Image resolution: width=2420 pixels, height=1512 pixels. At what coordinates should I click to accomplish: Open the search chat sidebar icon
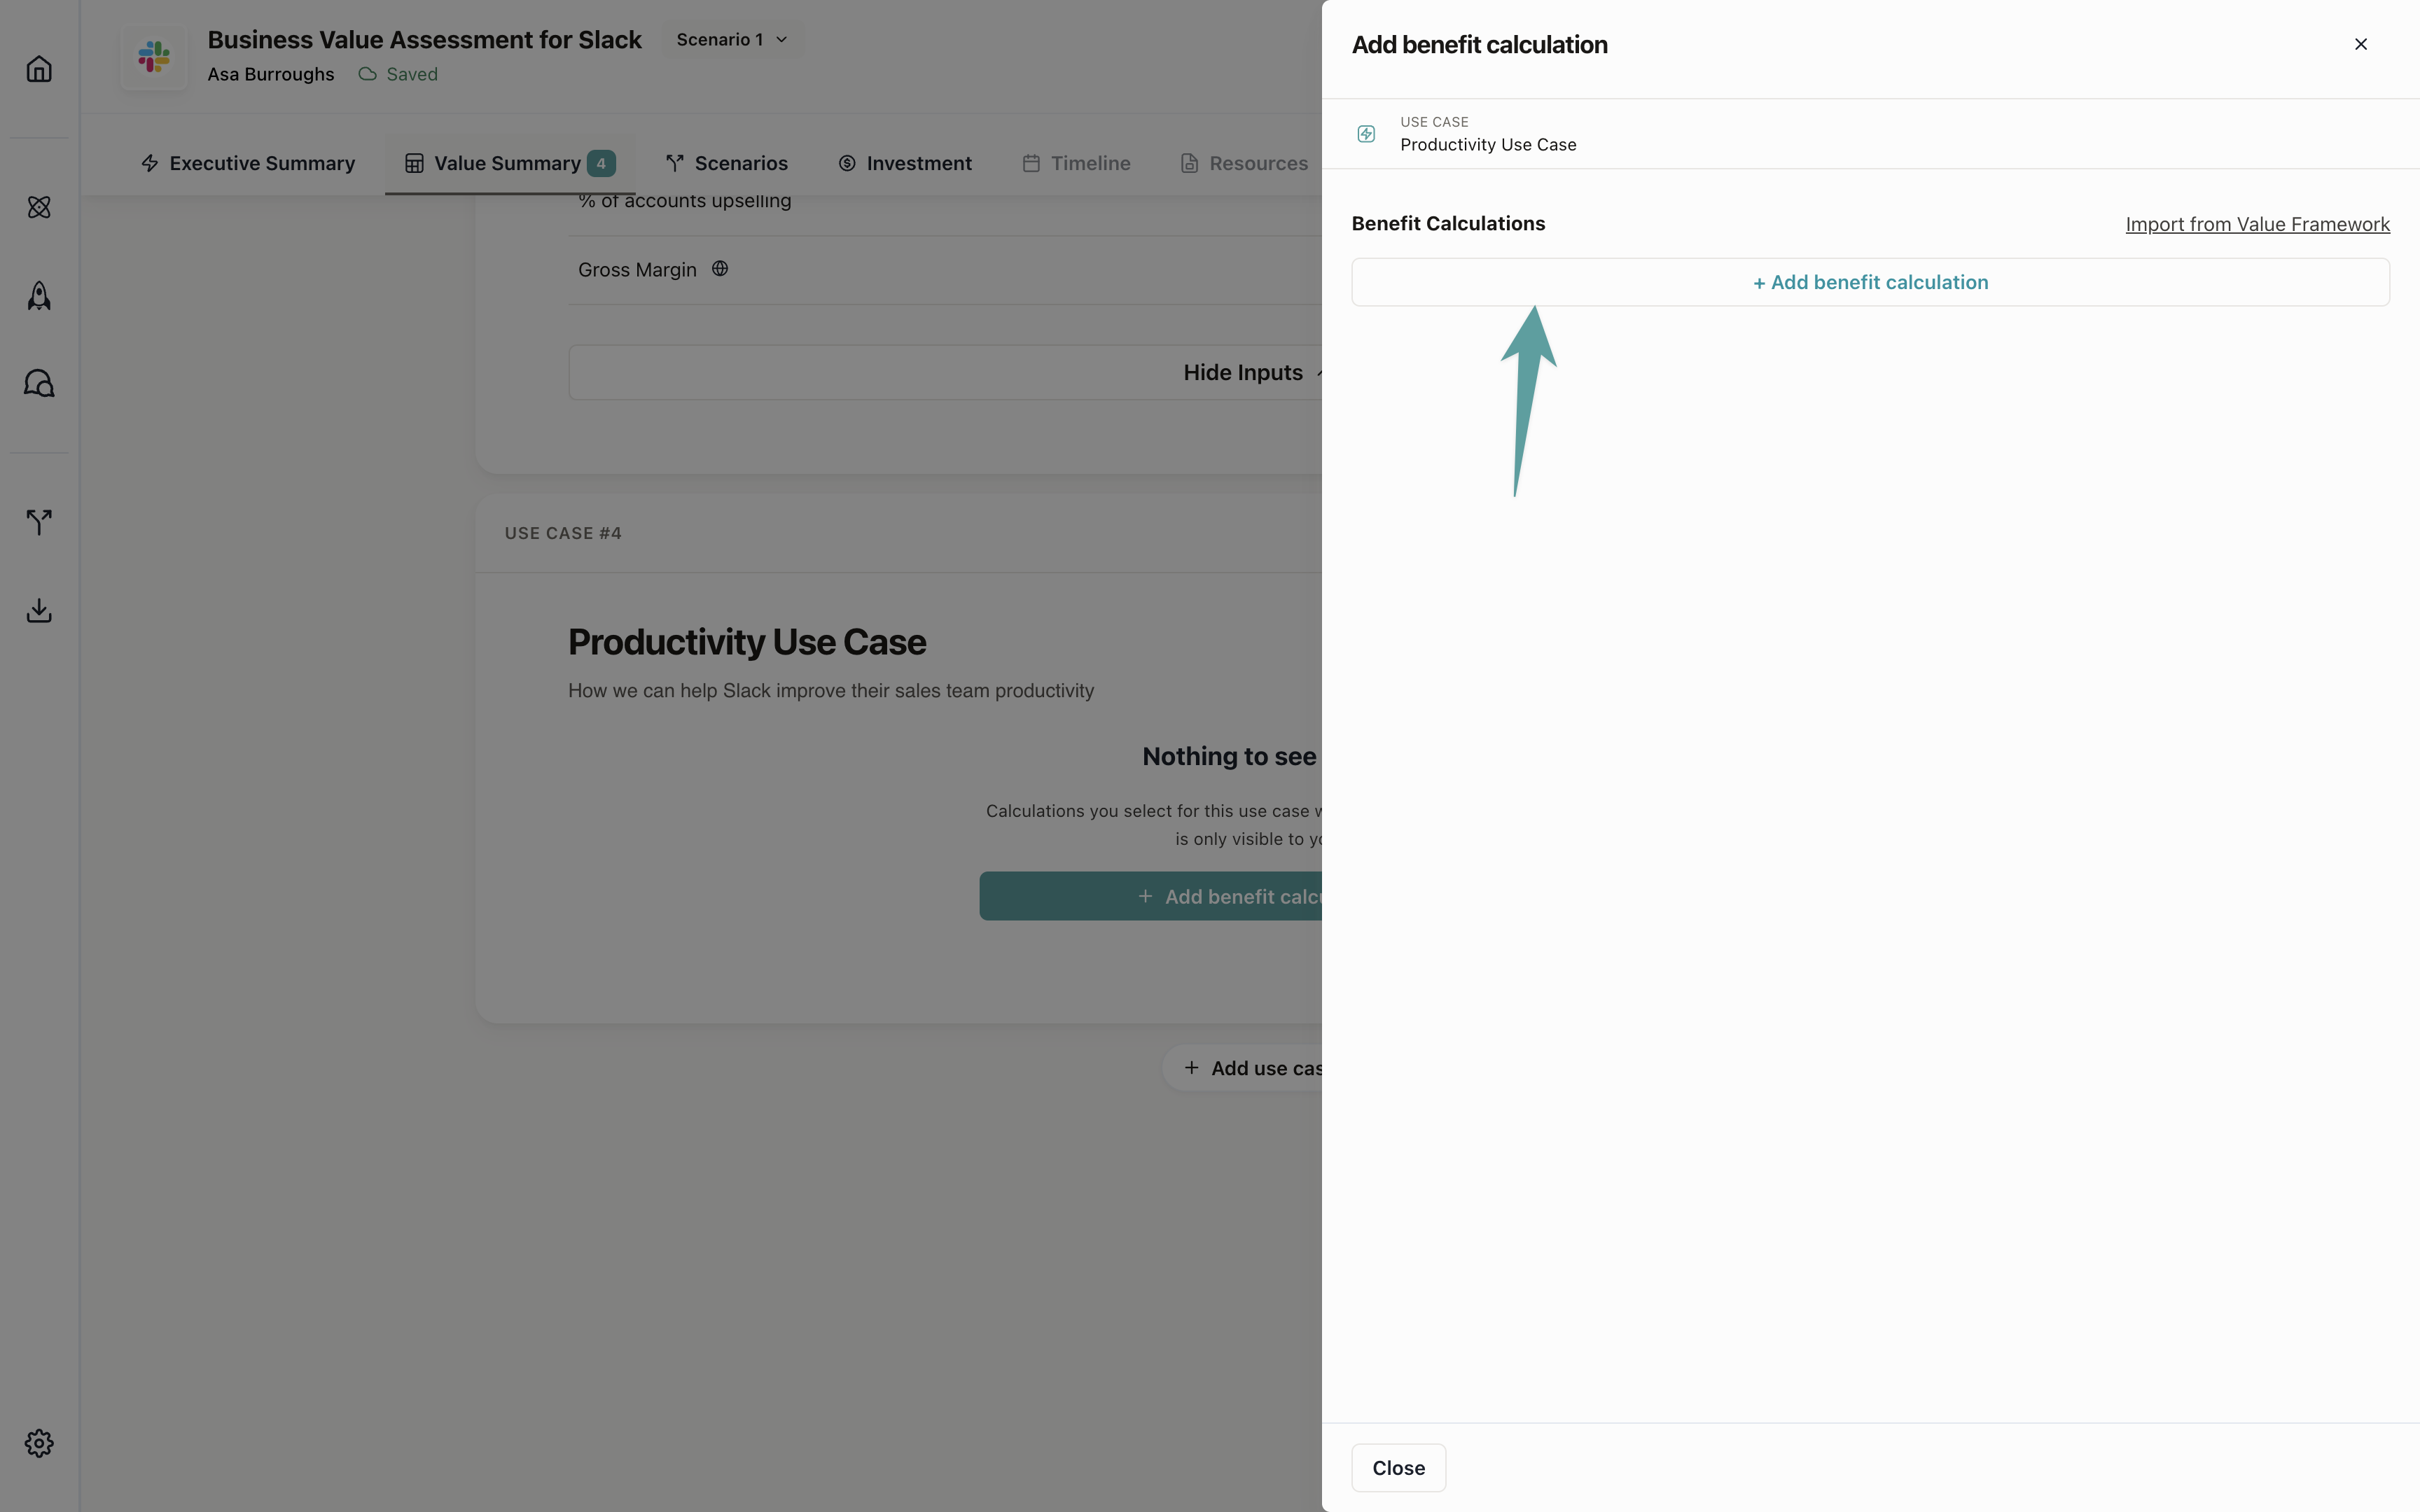(39, 383)
